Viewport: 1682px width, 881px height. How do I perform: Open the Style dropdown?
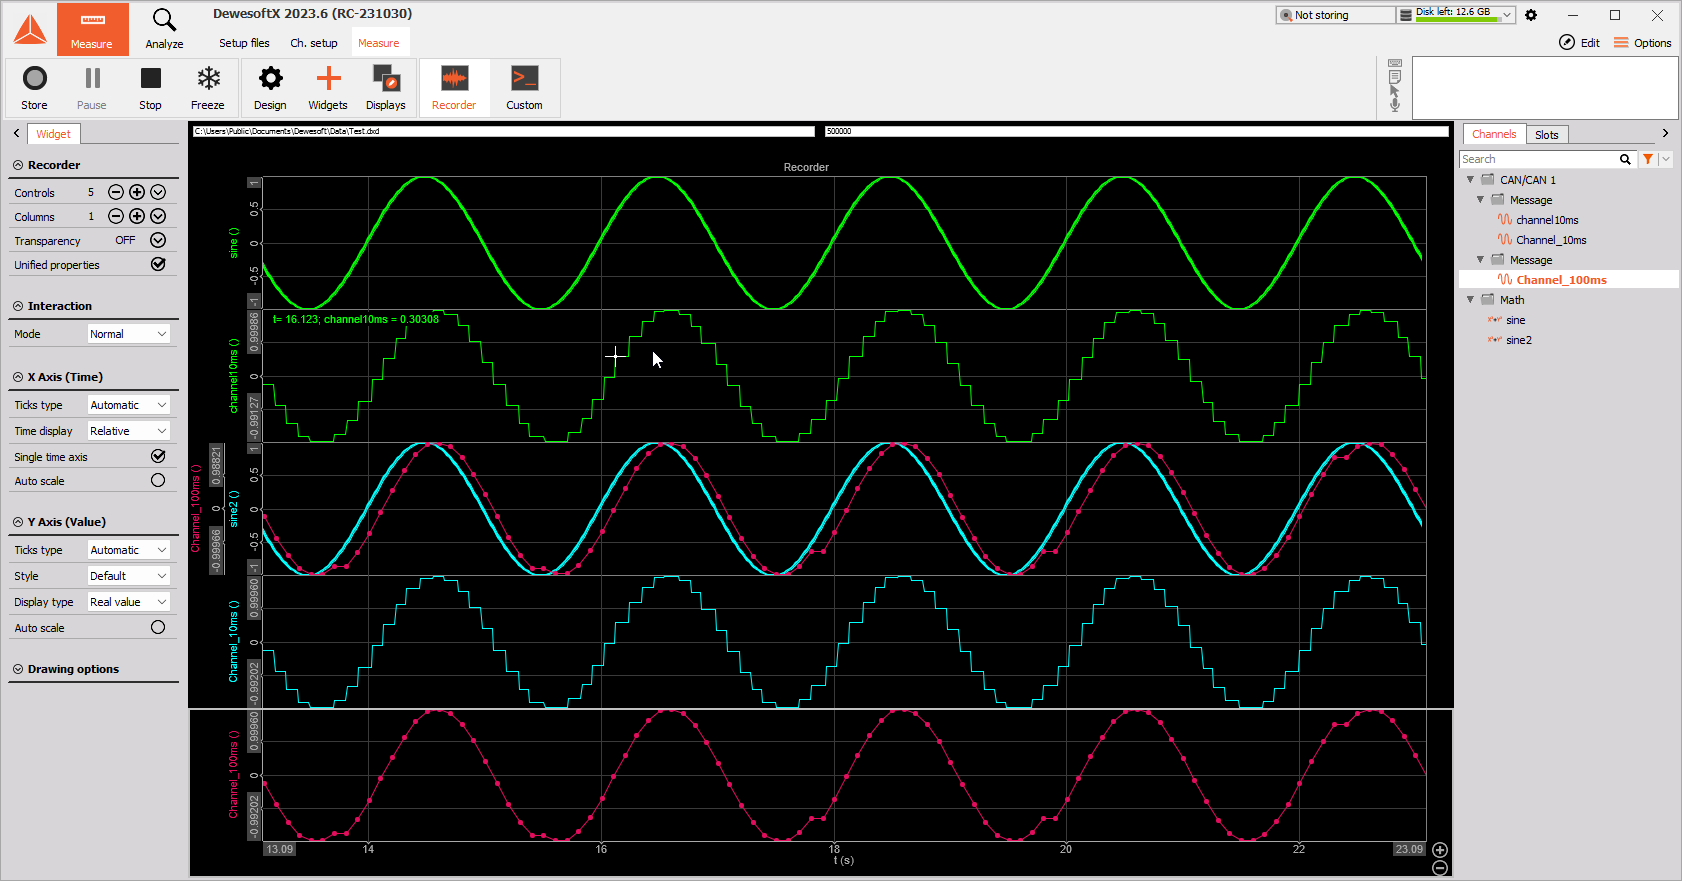129,576
